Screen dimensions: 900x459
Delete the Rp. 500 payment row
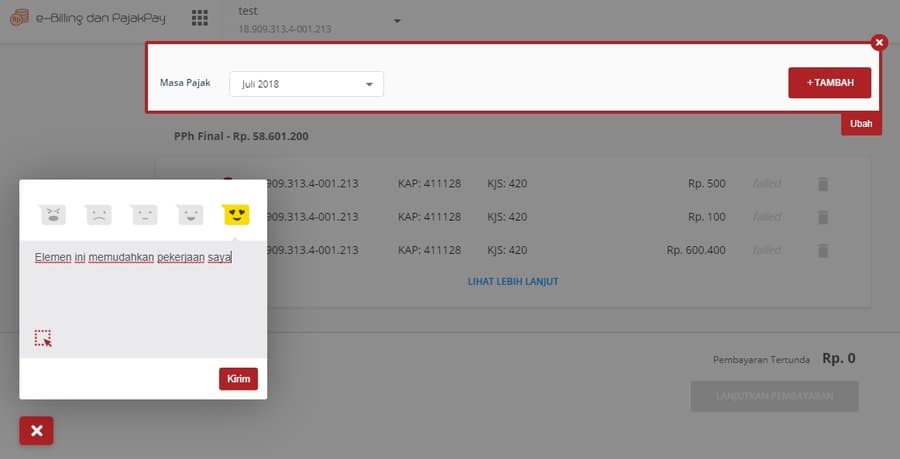(823, 184)
